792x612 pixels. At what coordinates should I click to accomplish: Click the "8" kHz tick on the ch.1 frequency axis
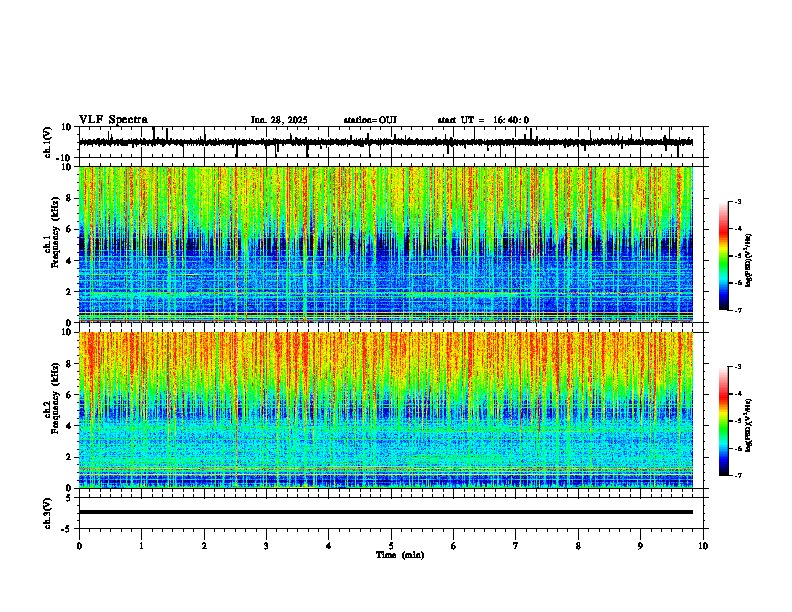click(70, 198)
